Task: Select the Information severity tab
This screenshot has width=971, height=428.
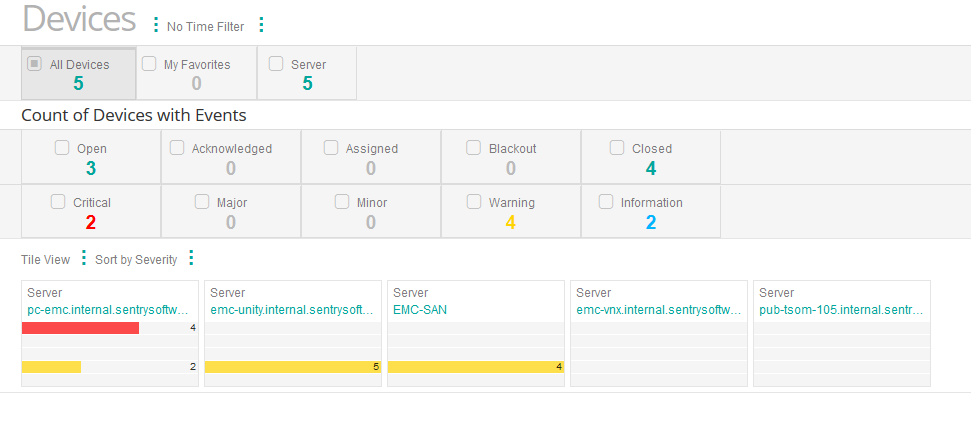Action: tap(650, 212)
